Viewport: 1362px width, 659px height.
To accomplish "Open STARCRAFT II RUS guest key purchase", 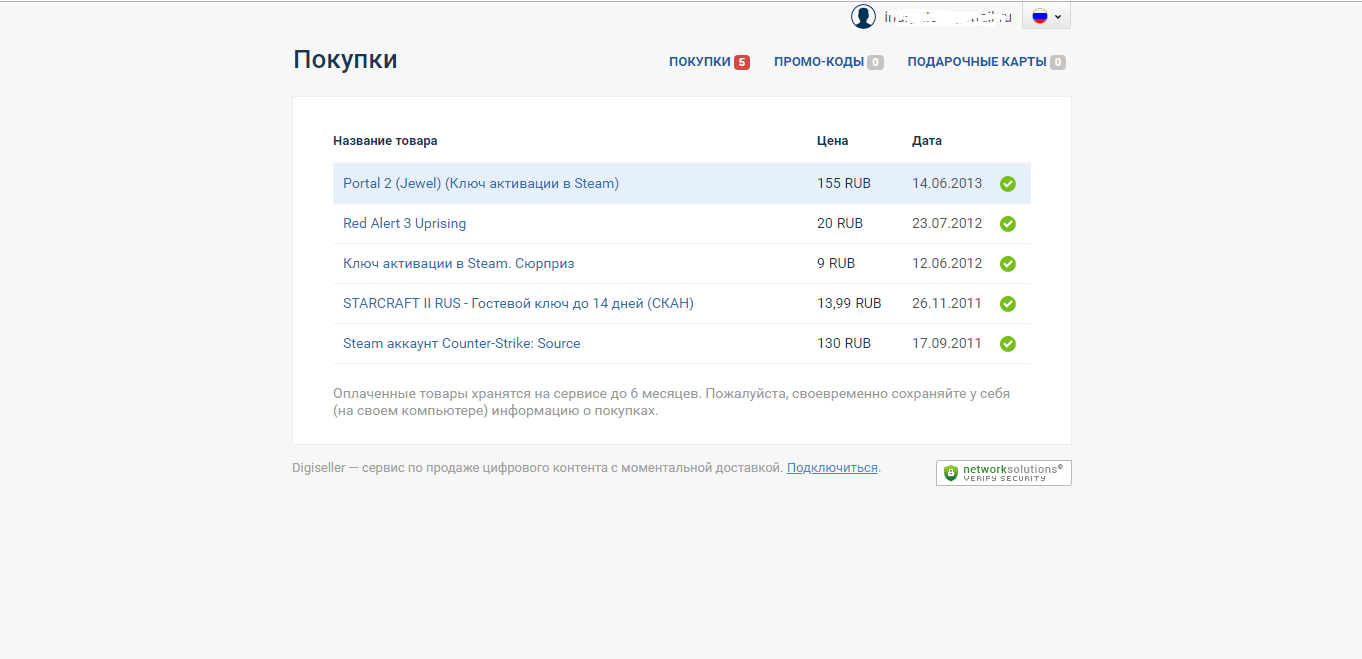I will pyautogui.click(x=518, y=304).
